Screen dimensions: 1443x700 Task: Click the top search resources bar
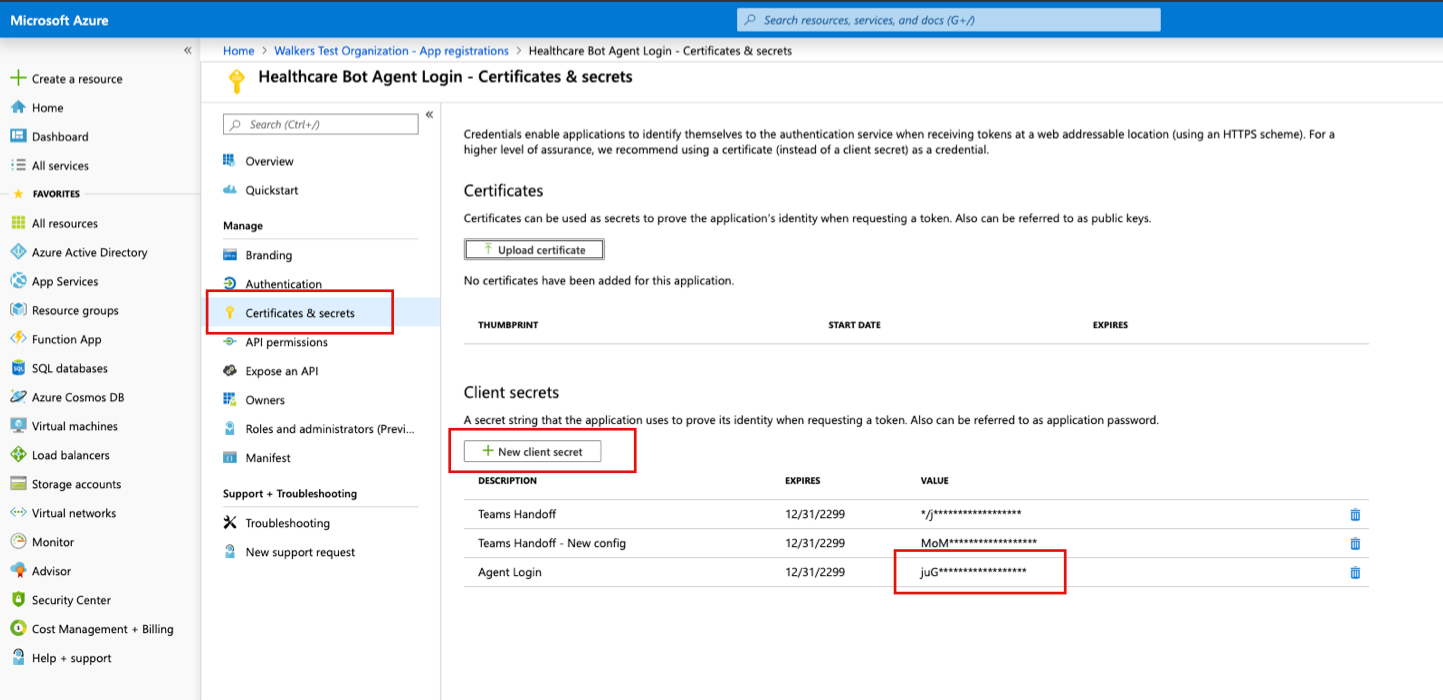pos(947,19)
